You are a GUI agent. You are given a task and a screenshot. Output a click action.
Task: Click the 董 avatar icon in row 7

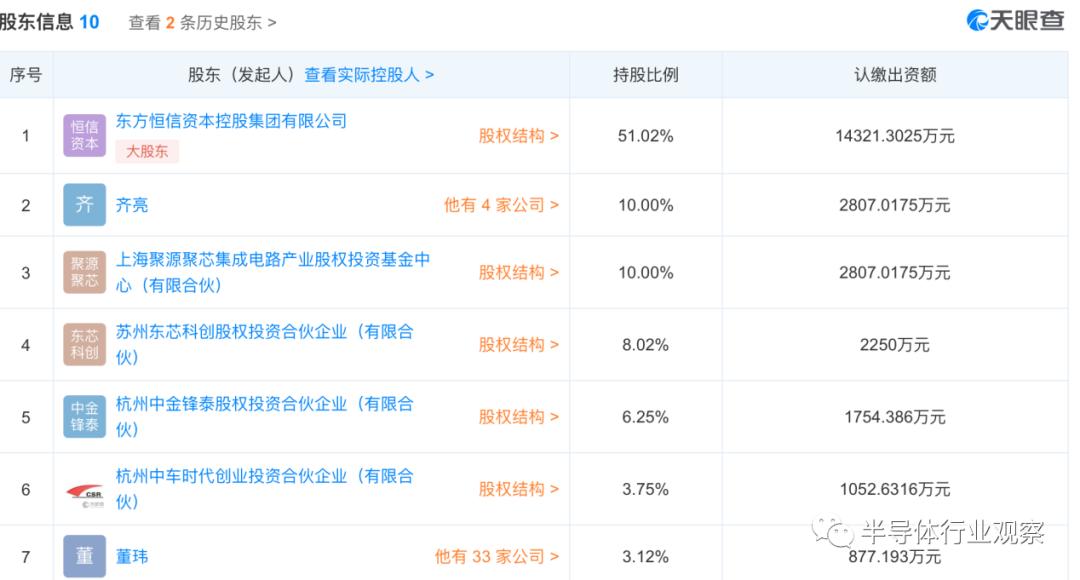(x=84, y=556)
